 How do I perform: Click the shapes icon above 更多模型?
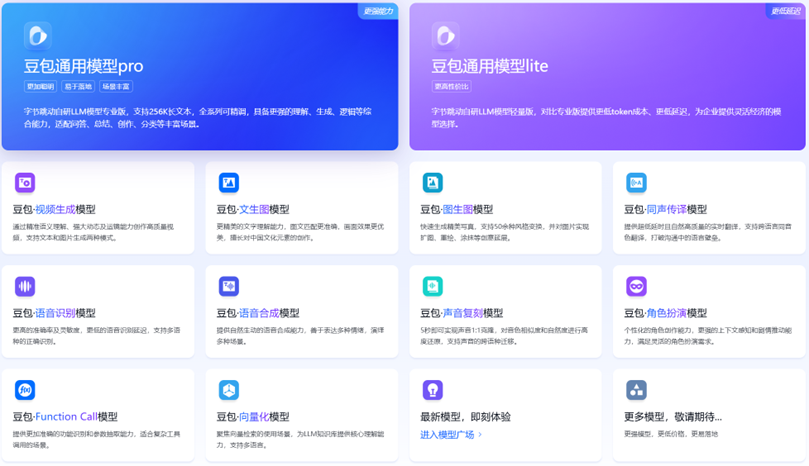point(636,390)
